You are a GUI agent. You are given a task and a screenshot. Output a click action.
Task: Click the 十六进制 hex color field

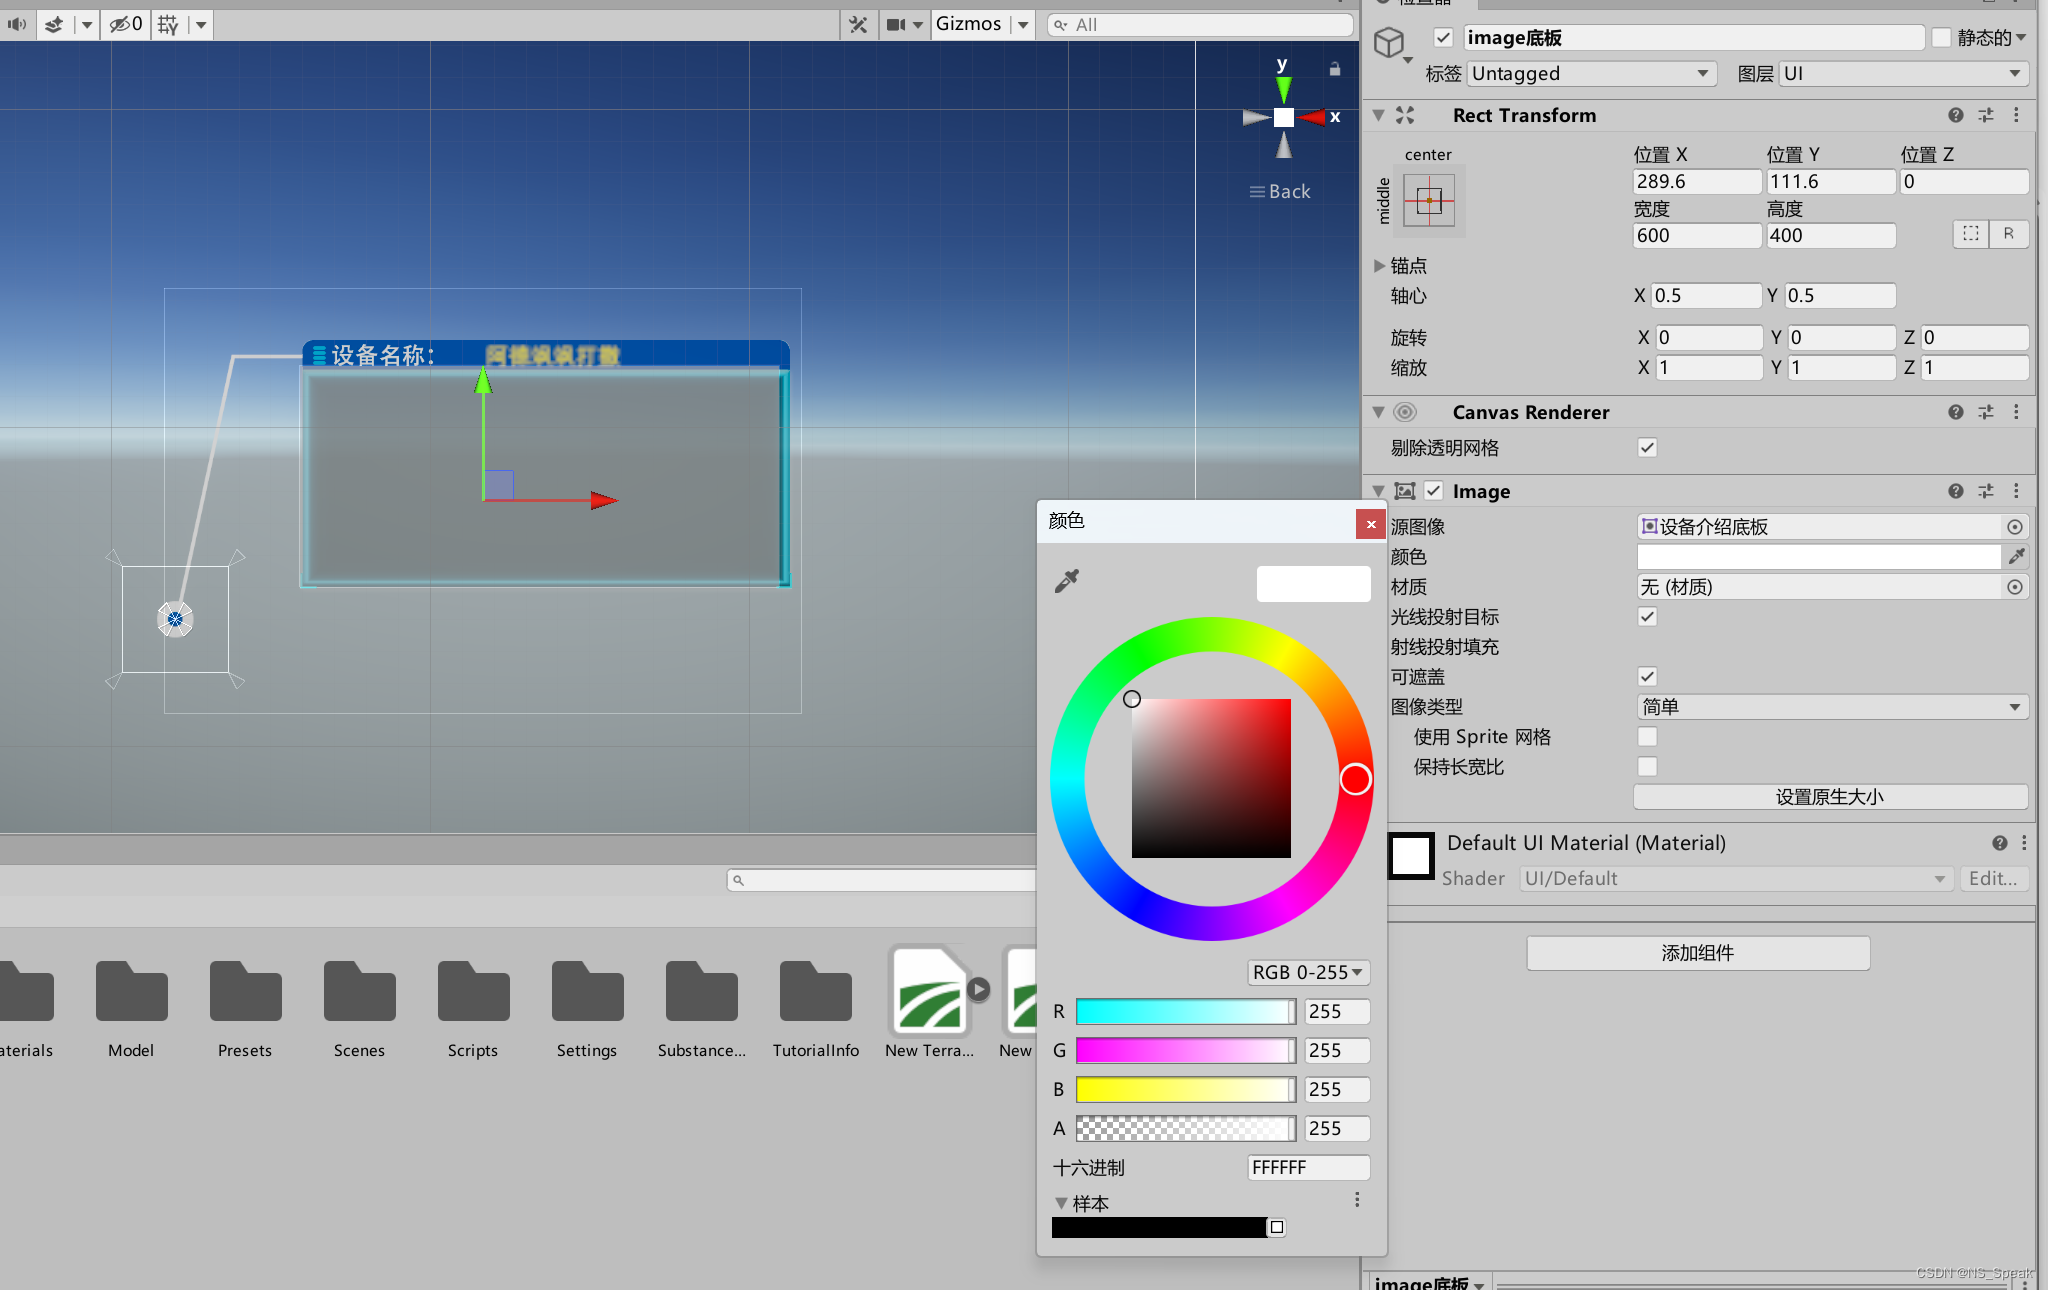click(1309, 1168)
